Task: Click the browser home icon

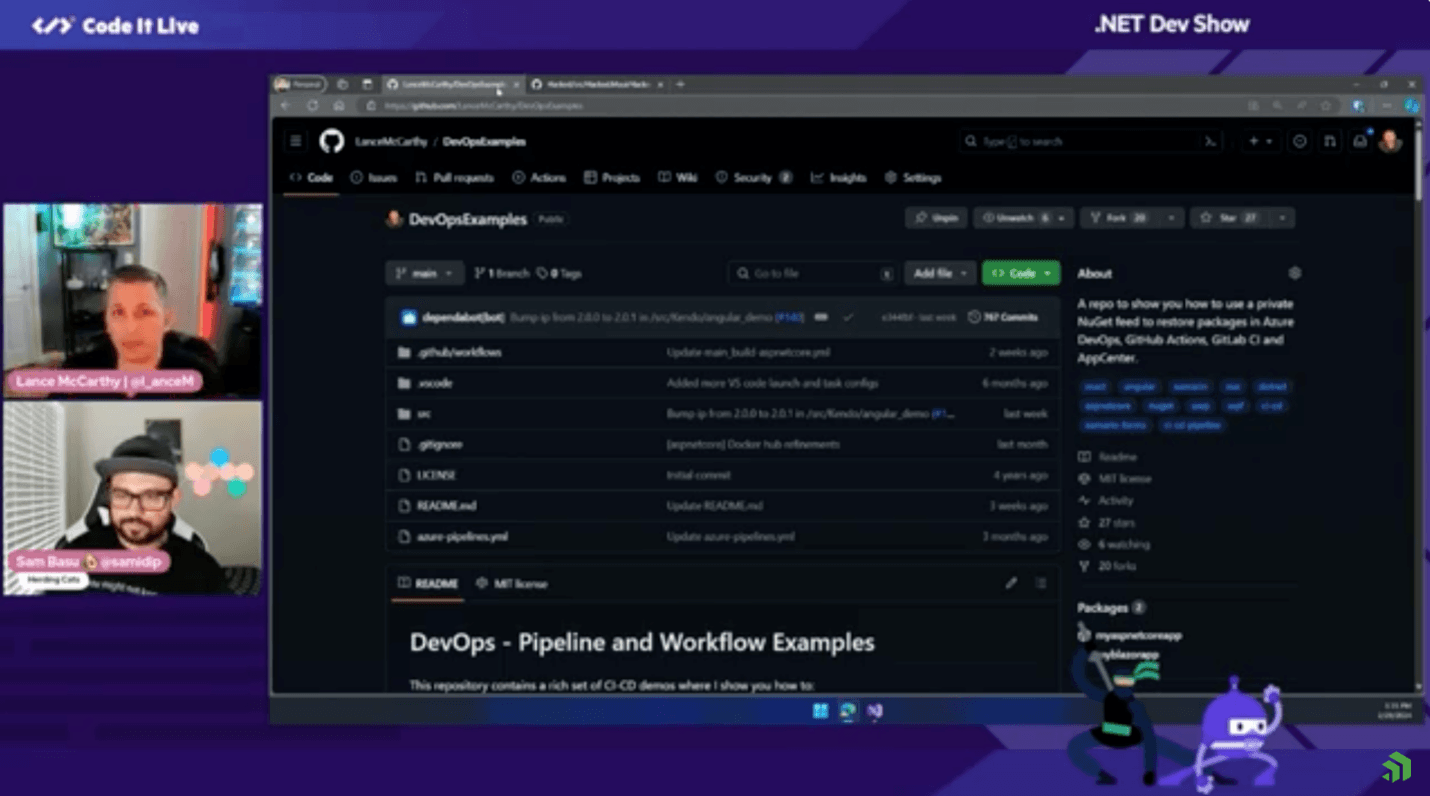Action: click(339, 105)
